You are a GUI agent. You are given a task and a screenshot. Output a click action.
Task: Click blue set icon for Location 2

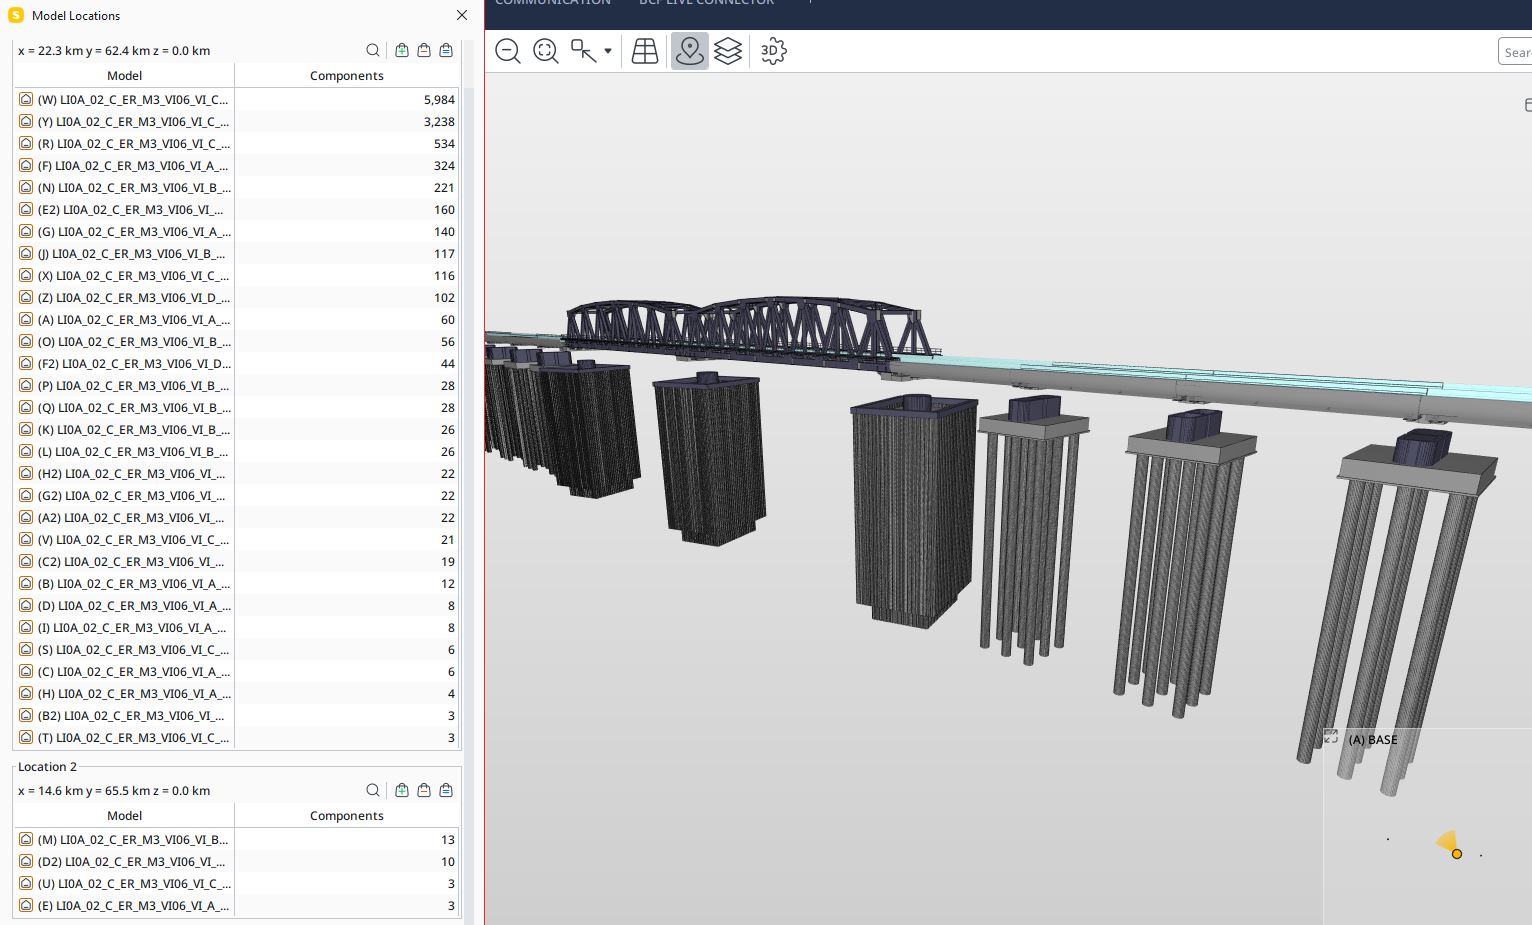pyautogui.click(x=446, y=790)
